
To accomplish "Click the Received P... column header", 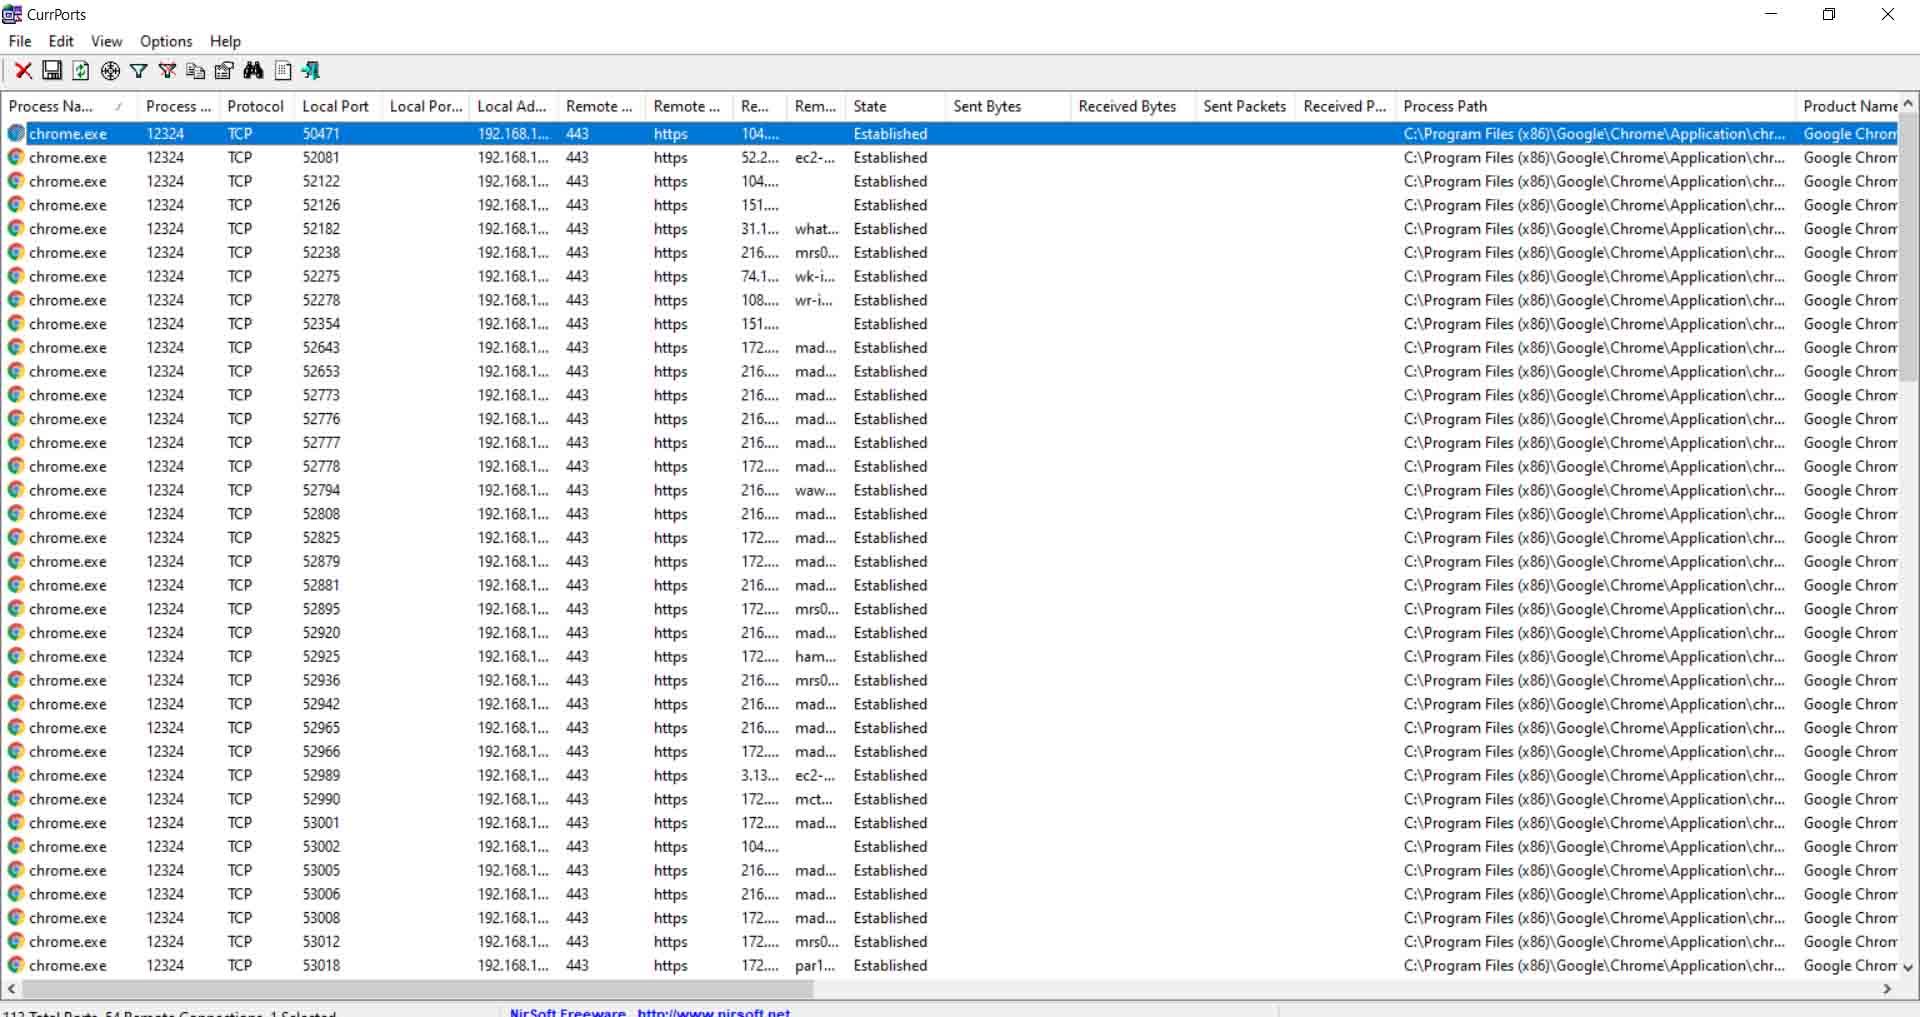I will [1346, 106].
